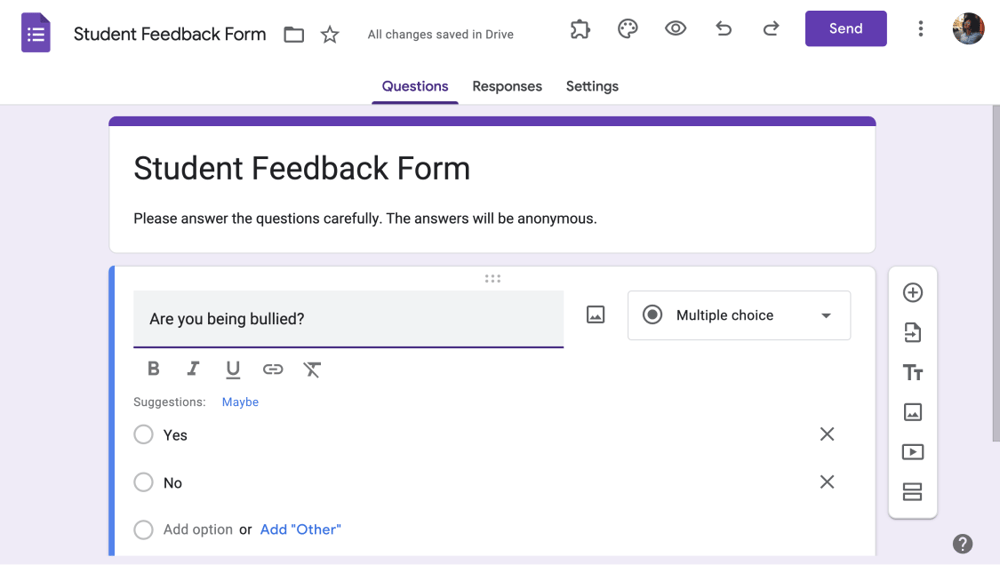Image resolution: width=1000 pixels, height=565 pixels.
Task: Open the Google Forms home icon
Action: 36,33
